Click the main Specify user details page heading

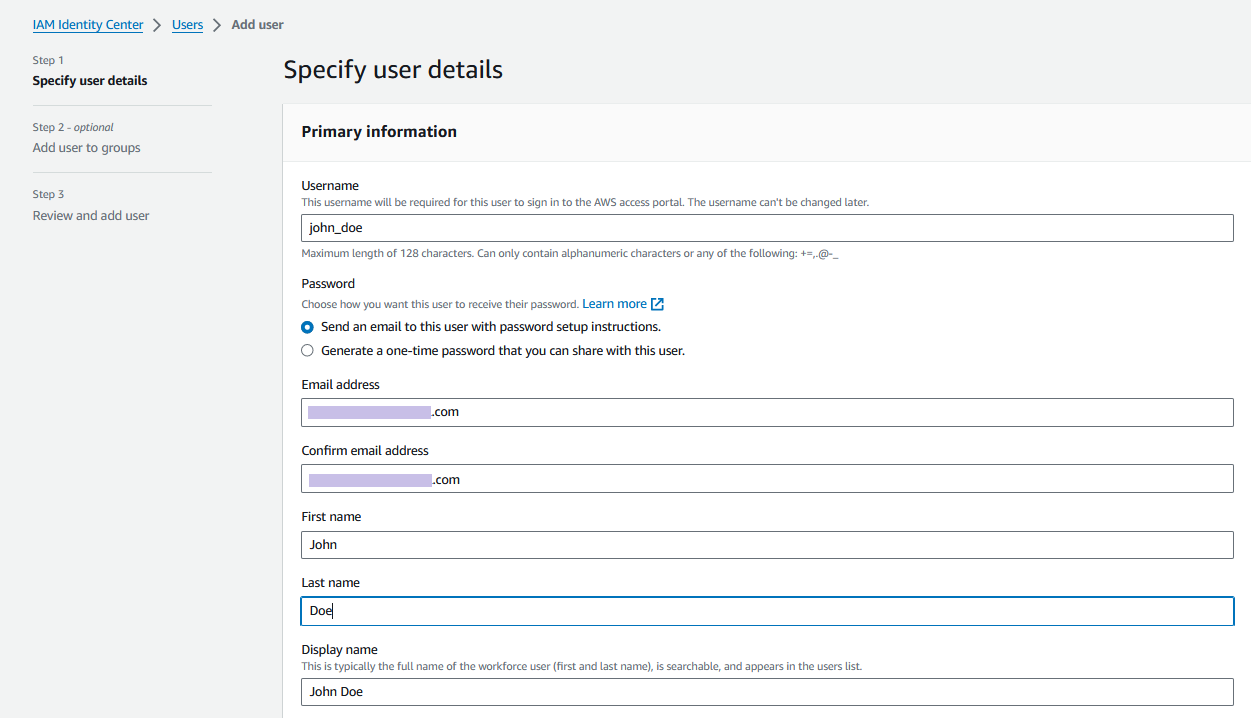[393, 70]
